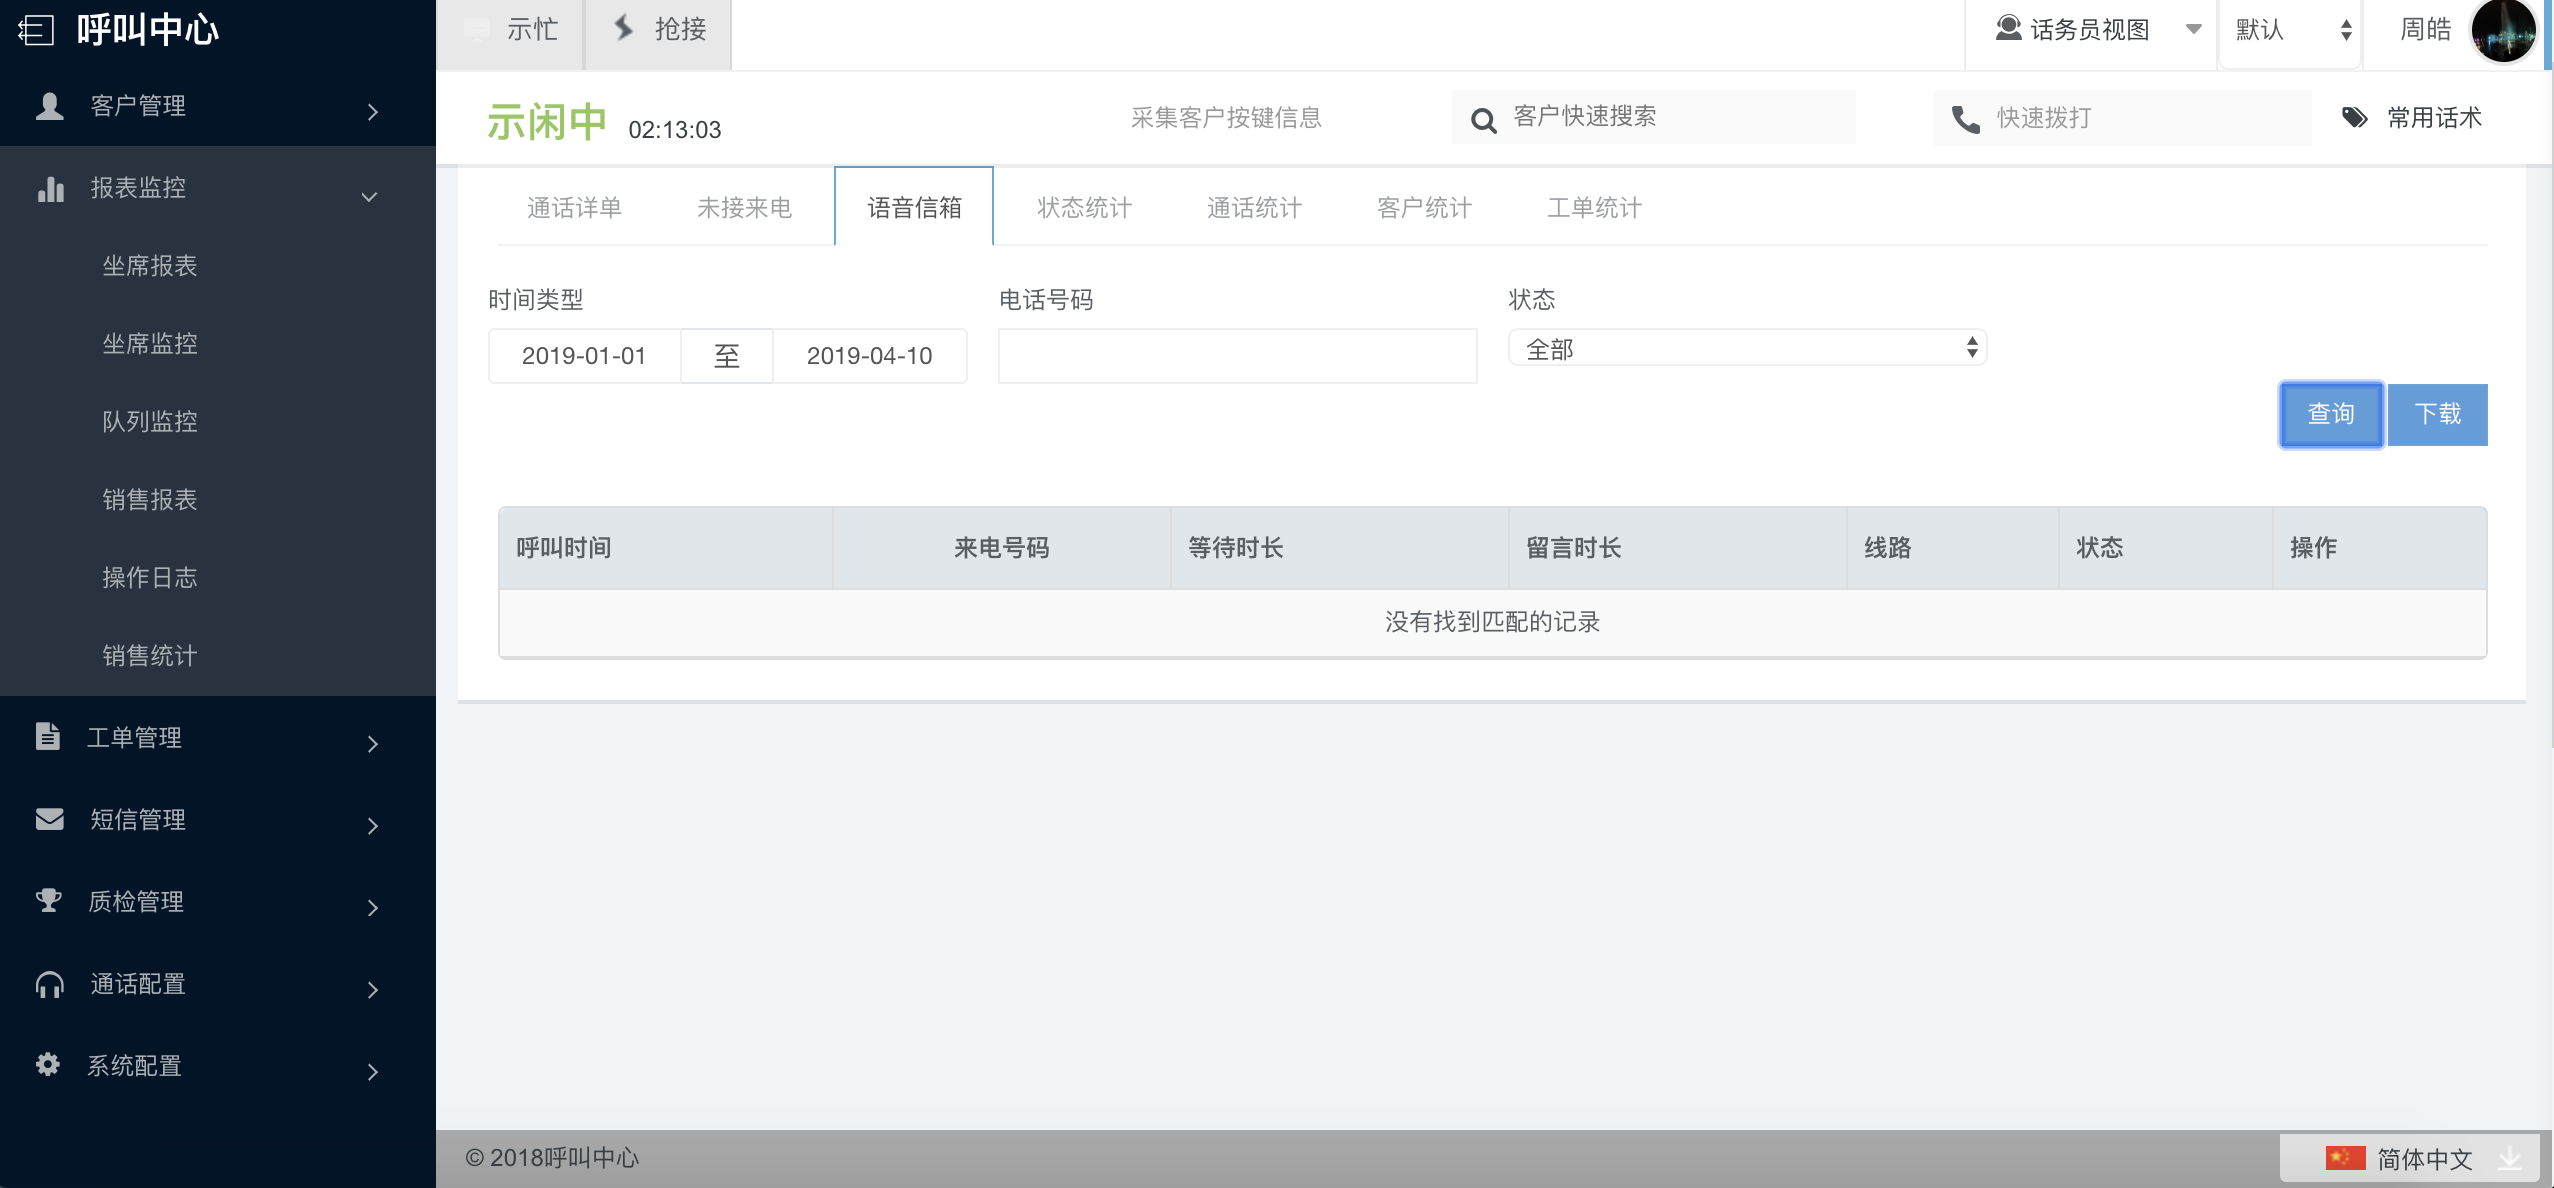Click the 下载 download button
Viewport: 2554px width, 1188px height.
click(2437, 414)
